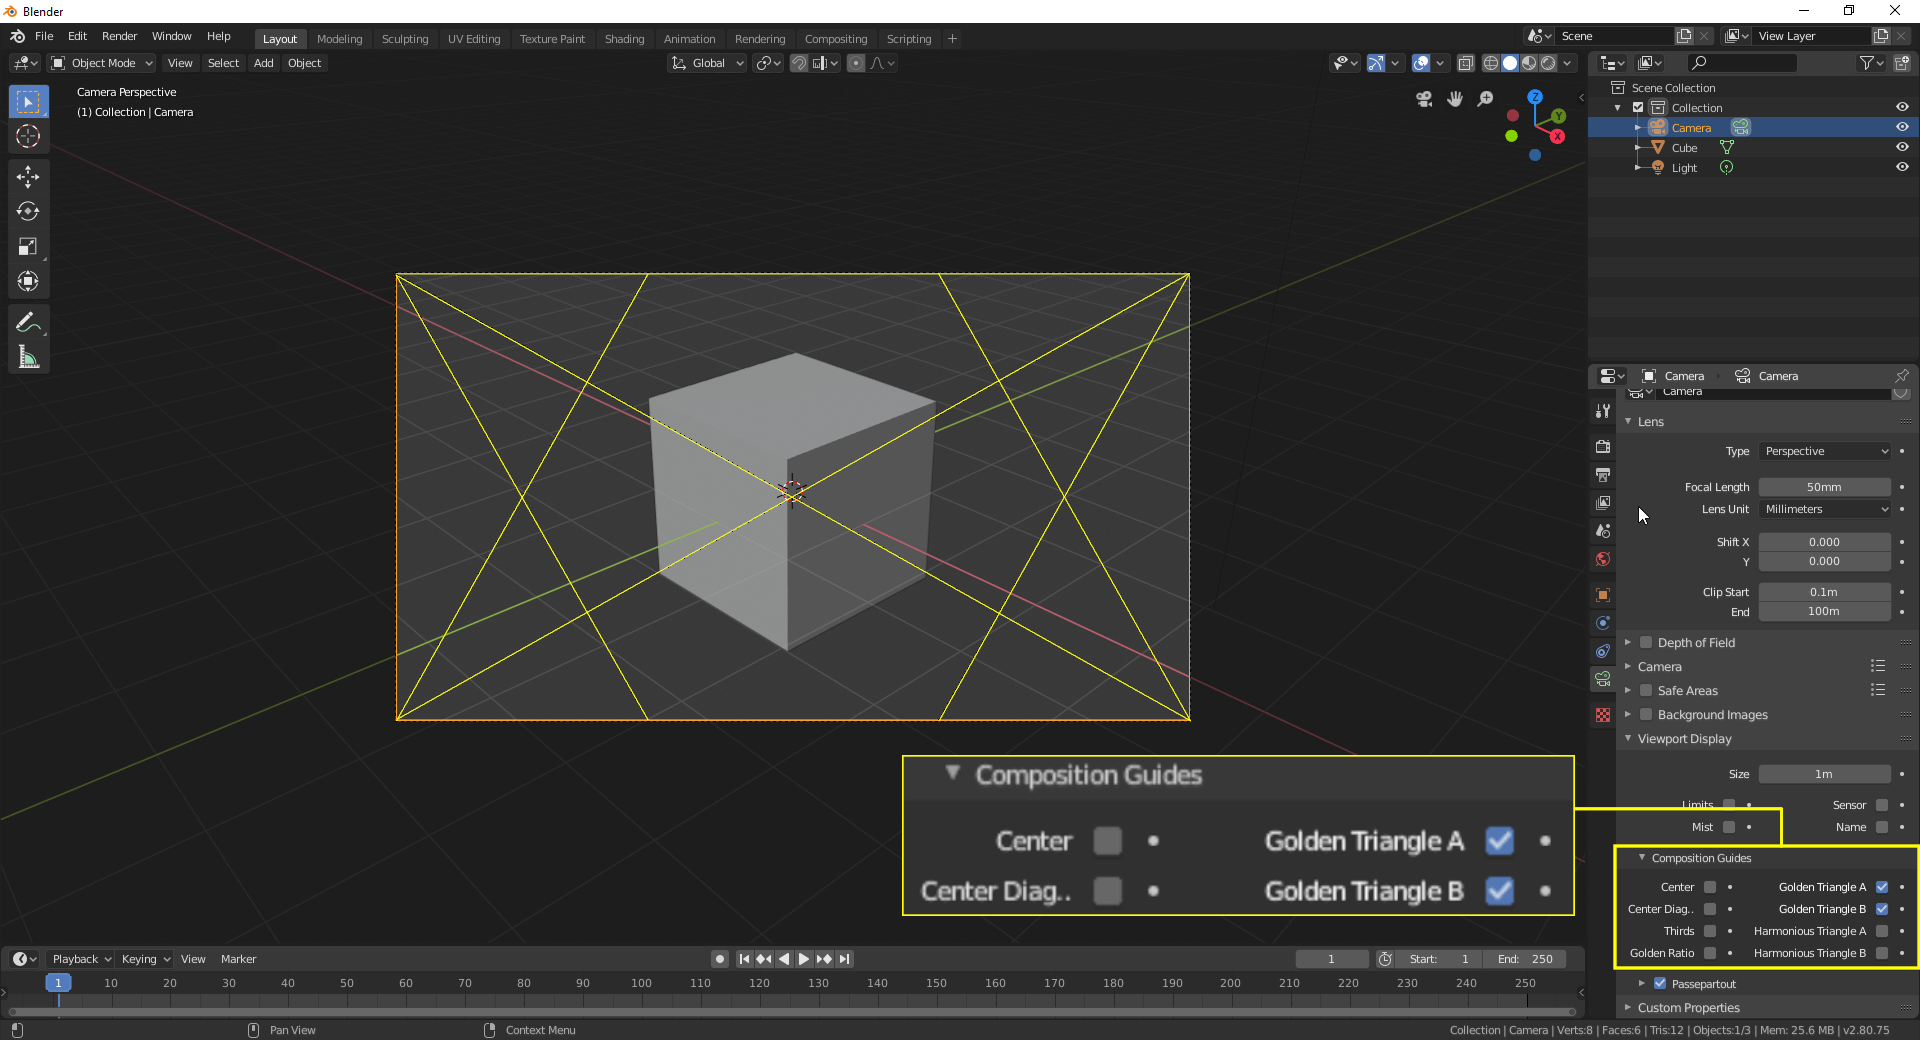This screenshot has height=1040, width=1920.
Task: Open the timeline Playback dropdown
Action: [x=81, y=959]
